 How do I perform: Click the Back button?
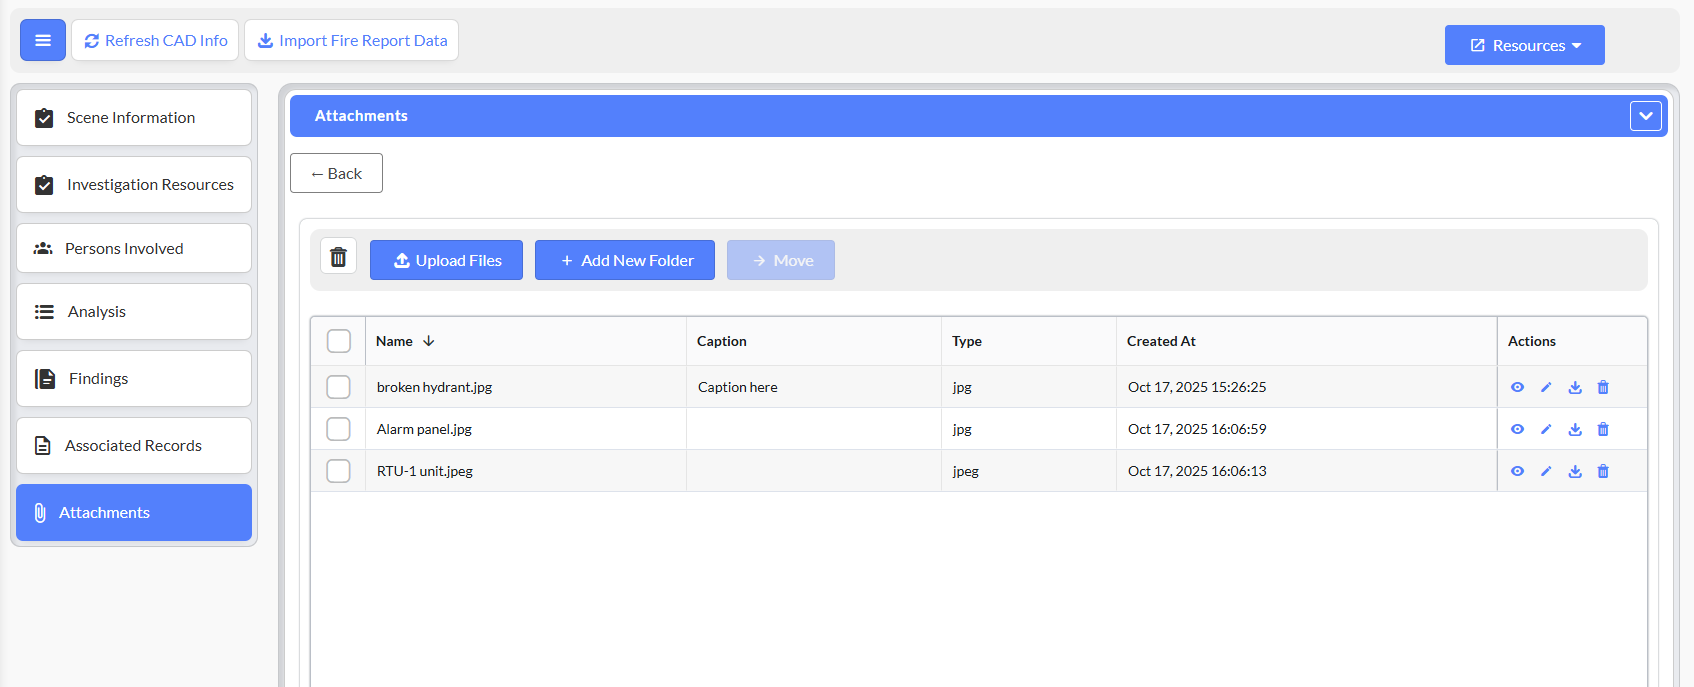tap(336, 173)
